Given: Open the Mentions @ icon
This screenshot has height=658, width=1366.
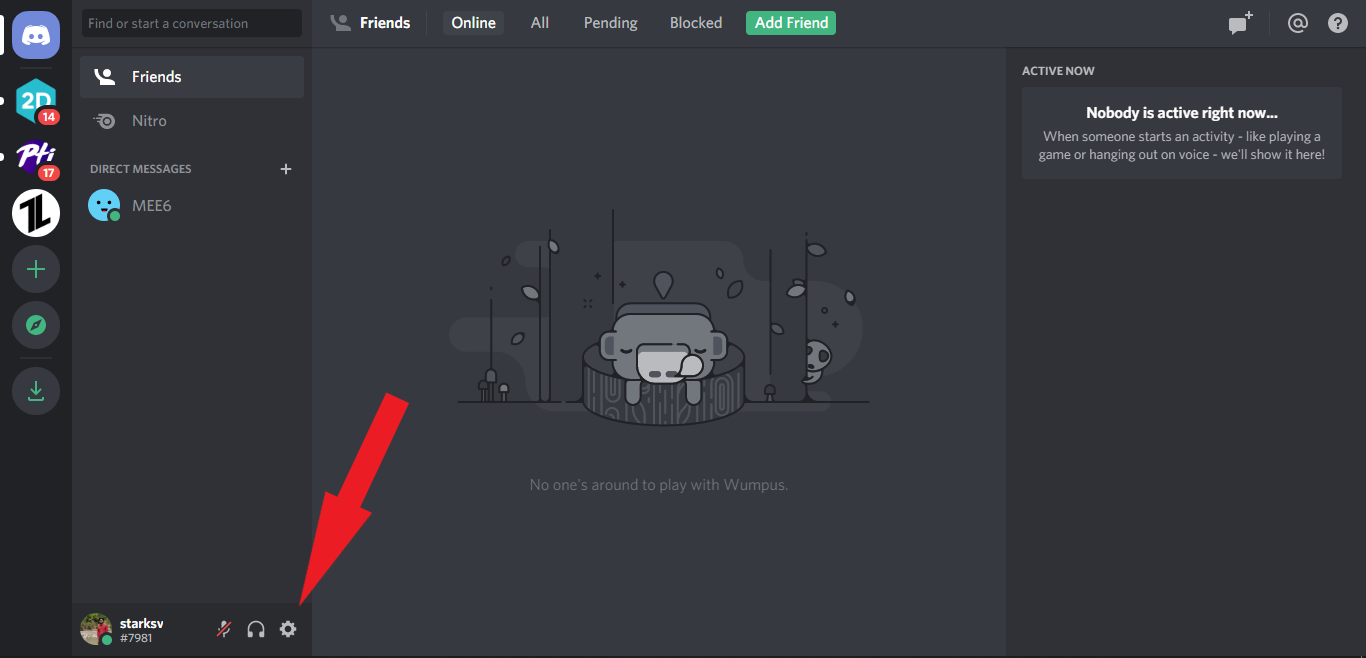Looking at the screenshot, I should (x=1298, y=23).
